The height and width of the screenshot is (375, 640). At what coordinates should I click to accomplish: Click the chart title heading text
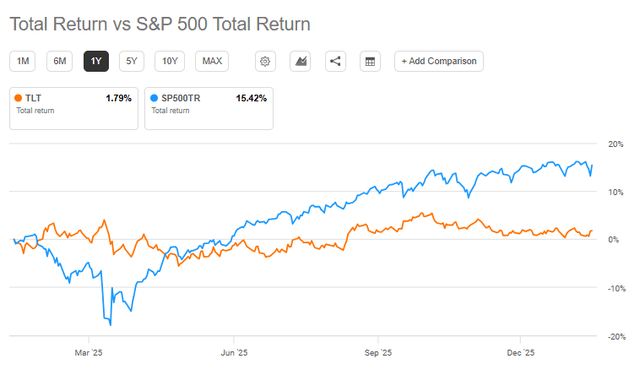160,24
